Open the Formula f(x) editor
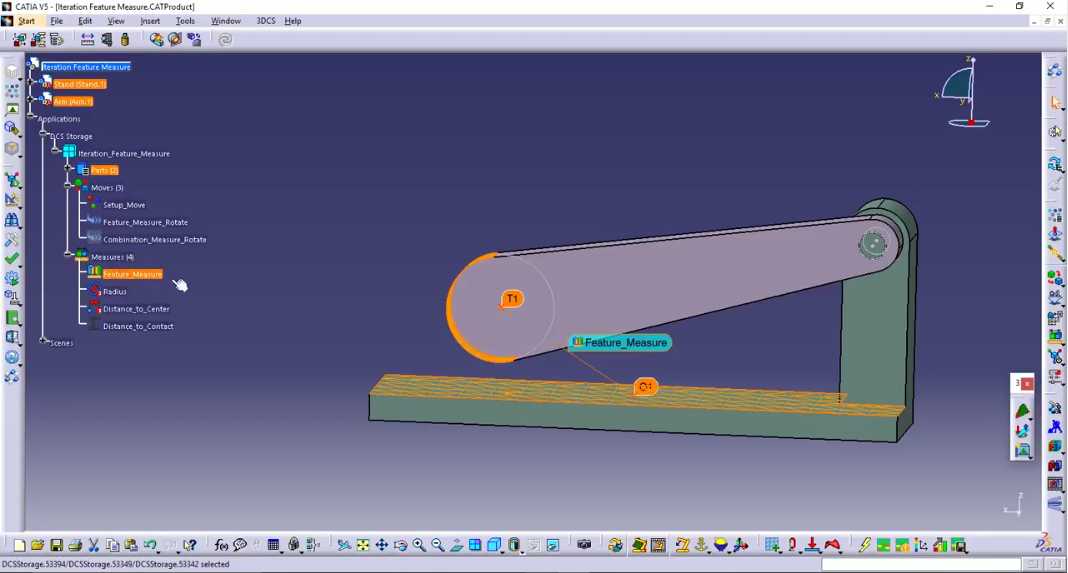Viewport: 1068px width, 573px height. (x=221, y=545)
